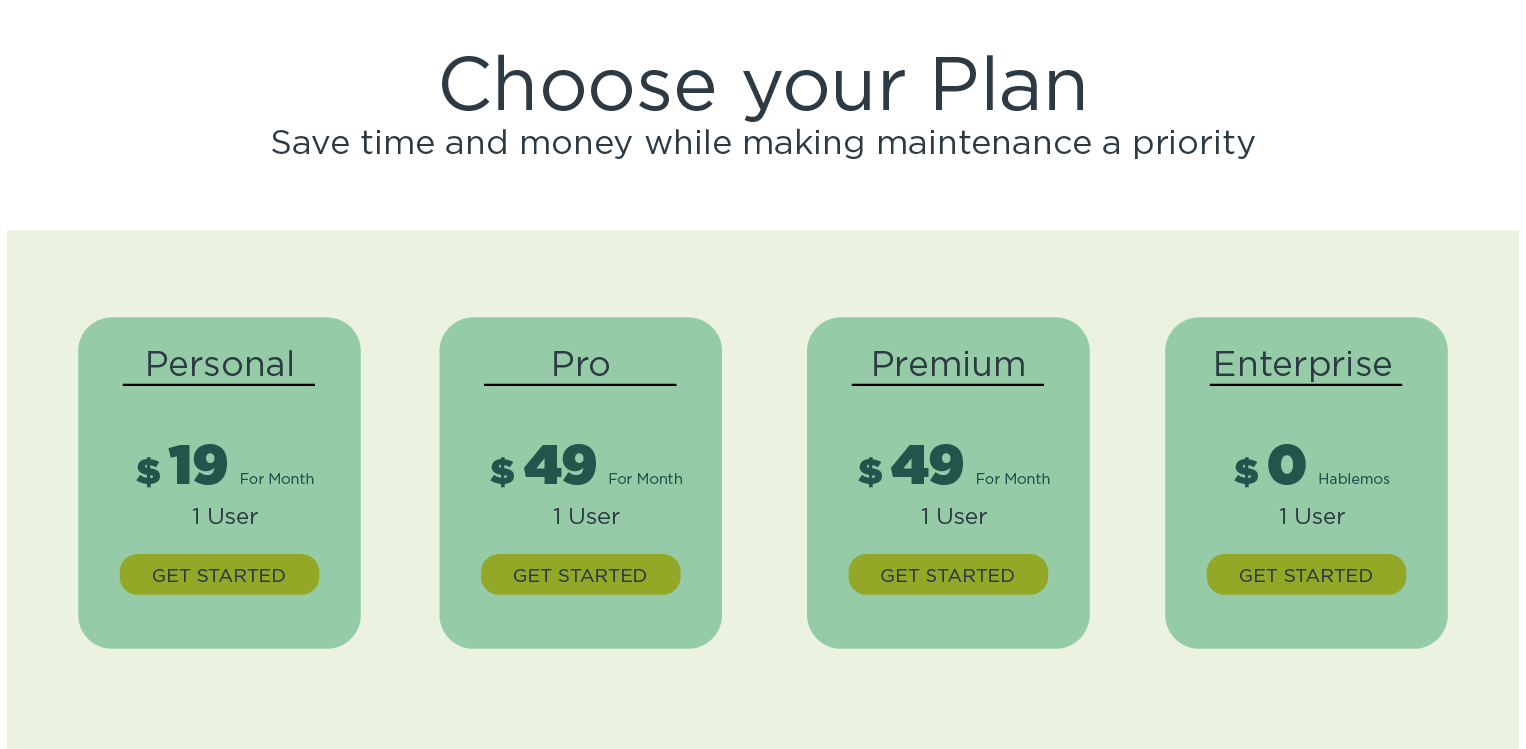Click Get Started on the Premium plan
The height and width of the screenshot is (749, 1526).
click(x=948, y=575)
